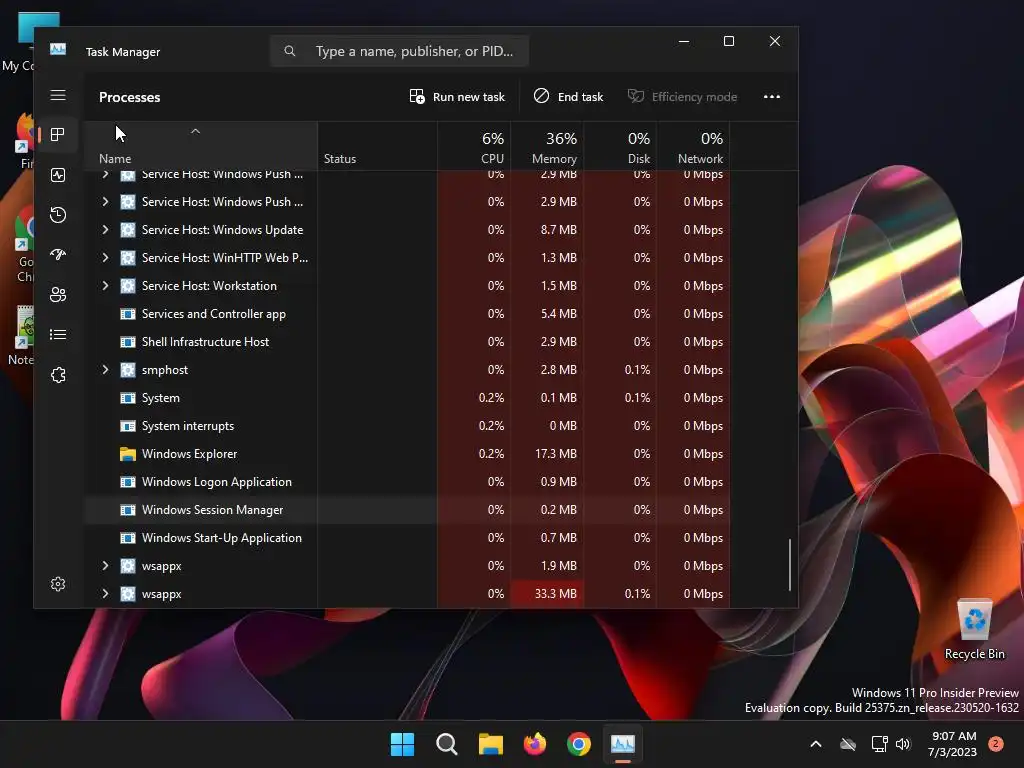Launch Google Chrome from the taskbar
Image resolution: width=1024 pixels, height=768 pixels.
pos(579,744)
